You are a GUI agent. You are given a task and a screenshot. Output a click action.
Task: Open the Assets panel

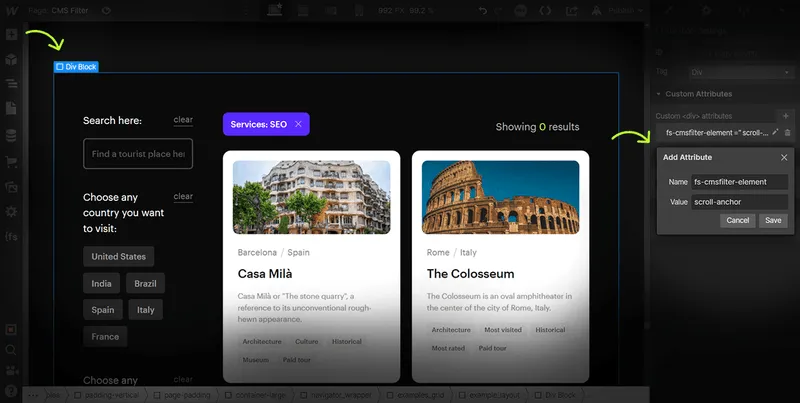point(11,187)
